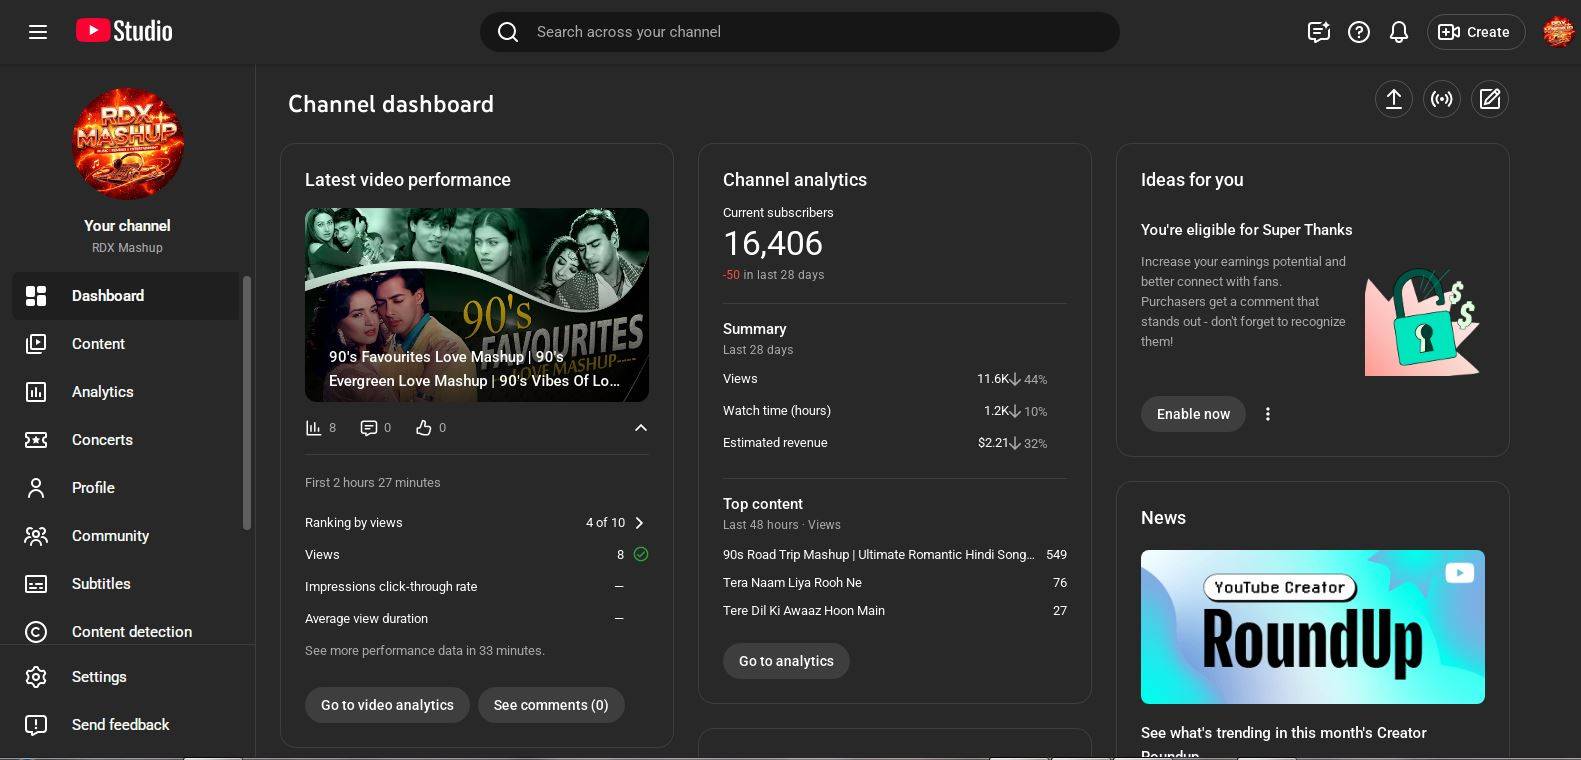Open the Help question mark icon
The image size is (1581, 760).
[x=1358, y=32]
